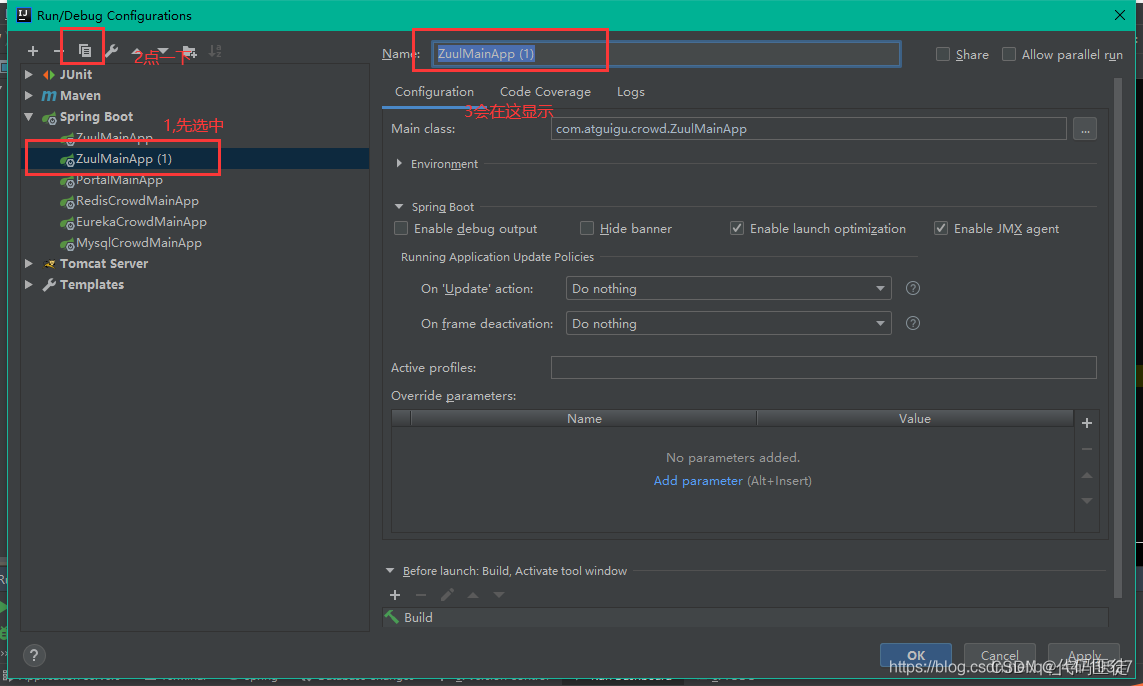
Task: Select first ZuulMainApp configuration
Action: point(195,137)
